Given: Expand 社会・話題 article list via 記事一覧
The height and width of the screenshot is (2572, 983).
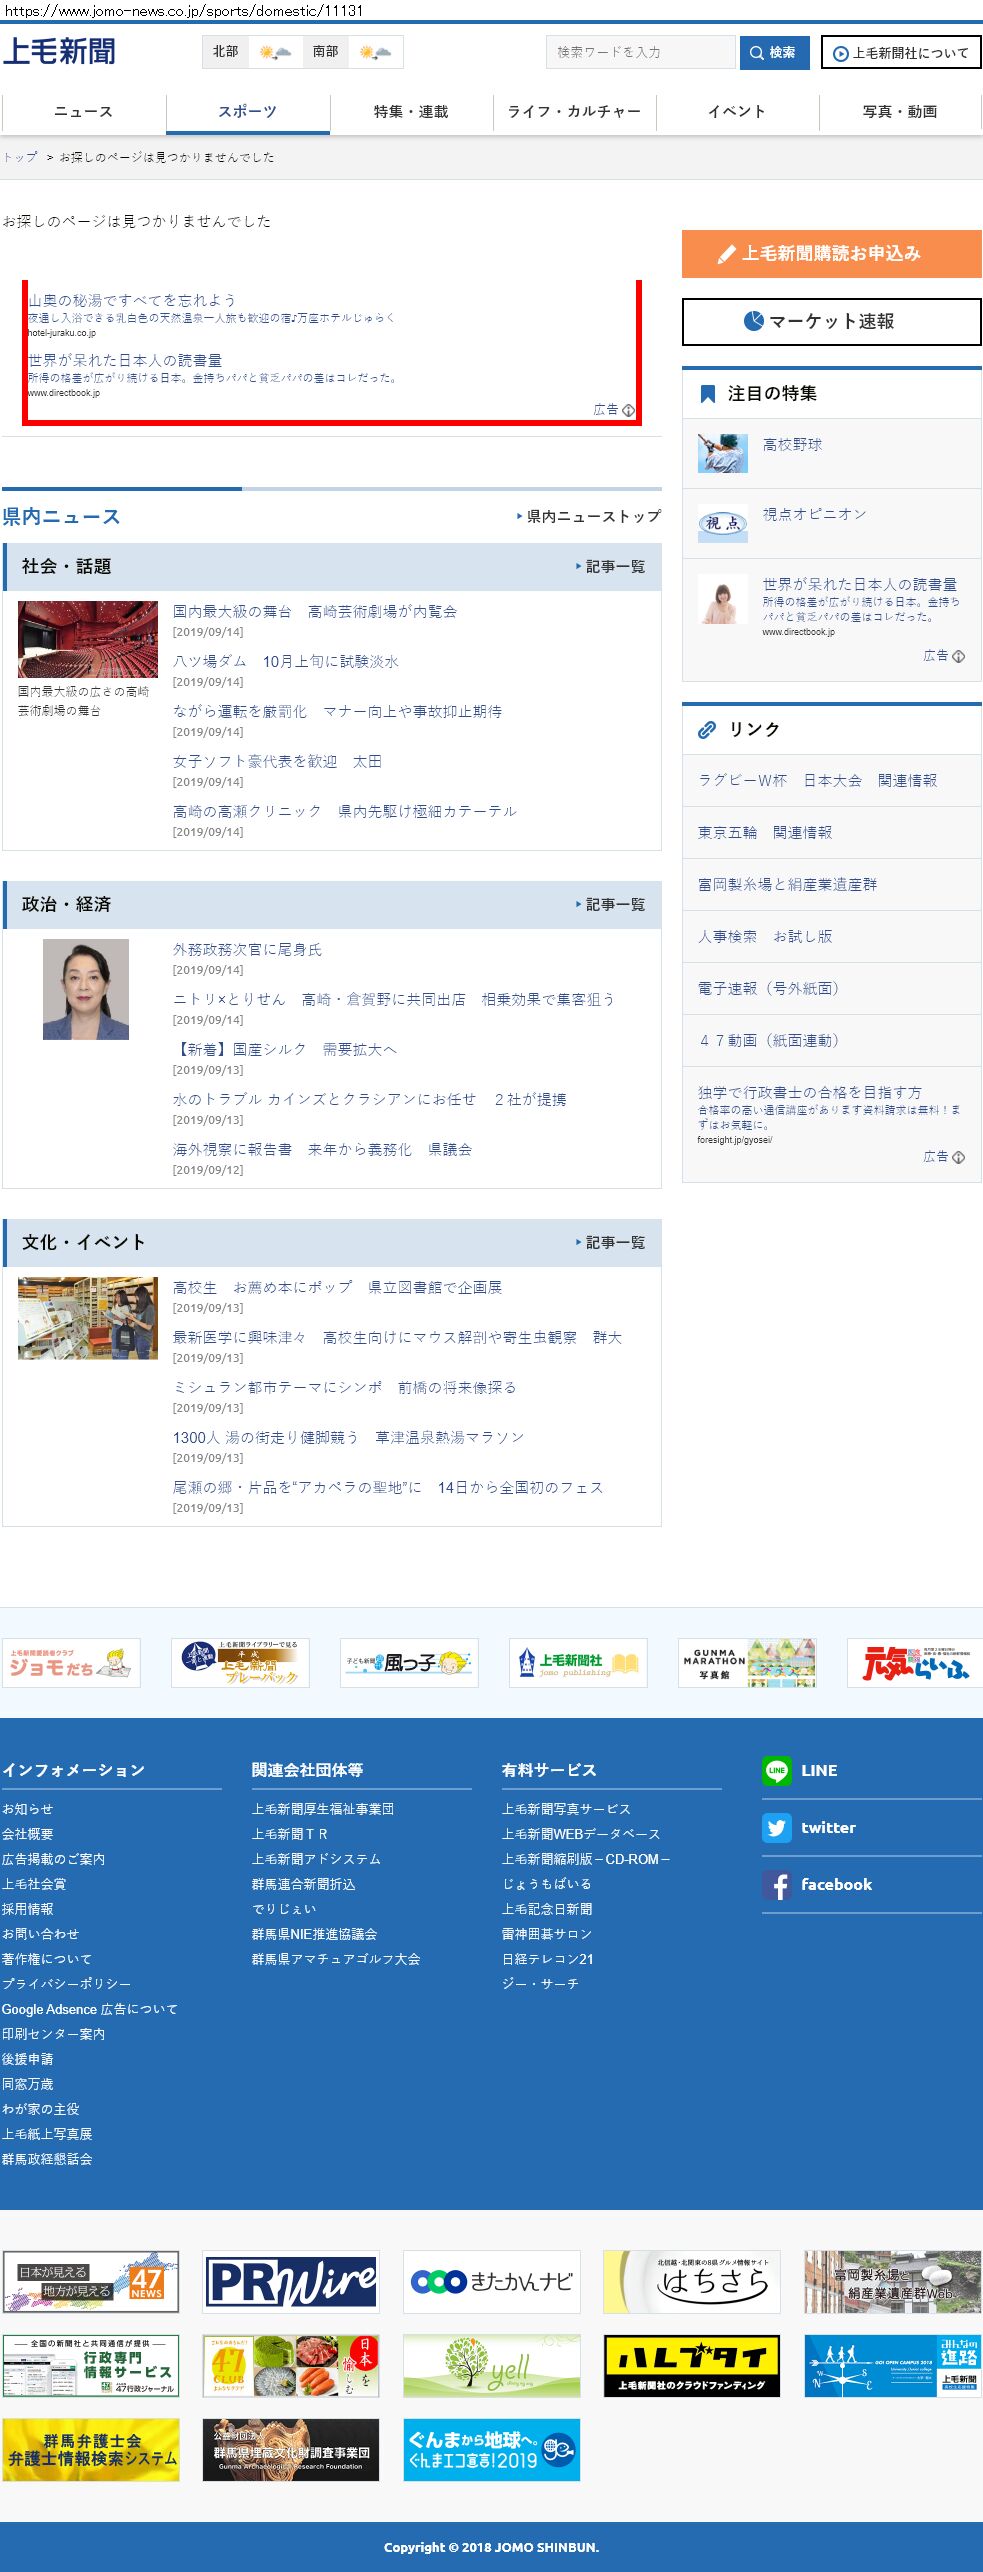Looking at the screenshot, I should pyautogui.click(x=613, y=567).
